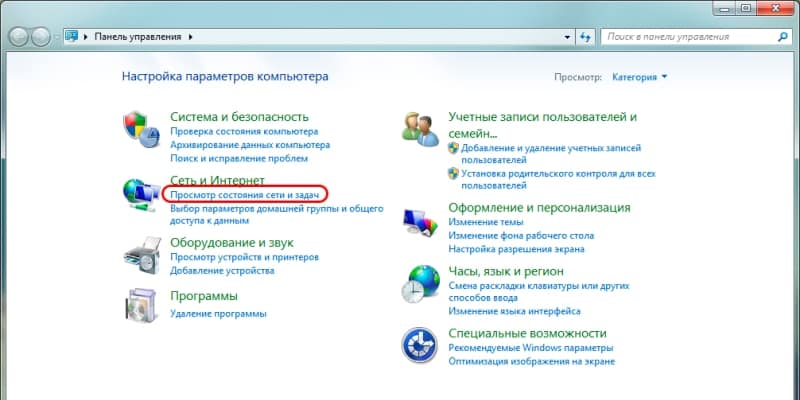
Task: Click the refresh icon beside address bar
Action: [585, 37]
